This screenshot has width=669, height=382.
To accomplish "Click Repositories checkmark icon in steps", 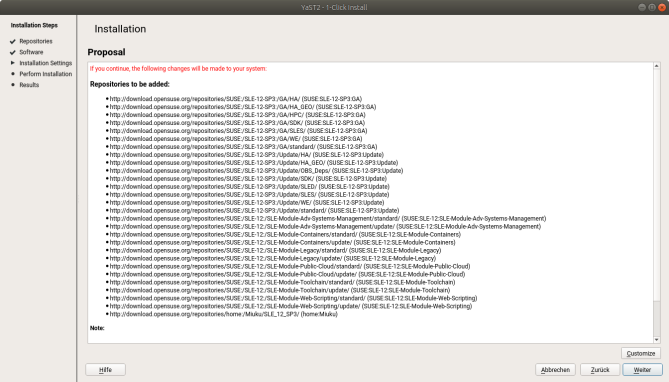I will [13, 41].
